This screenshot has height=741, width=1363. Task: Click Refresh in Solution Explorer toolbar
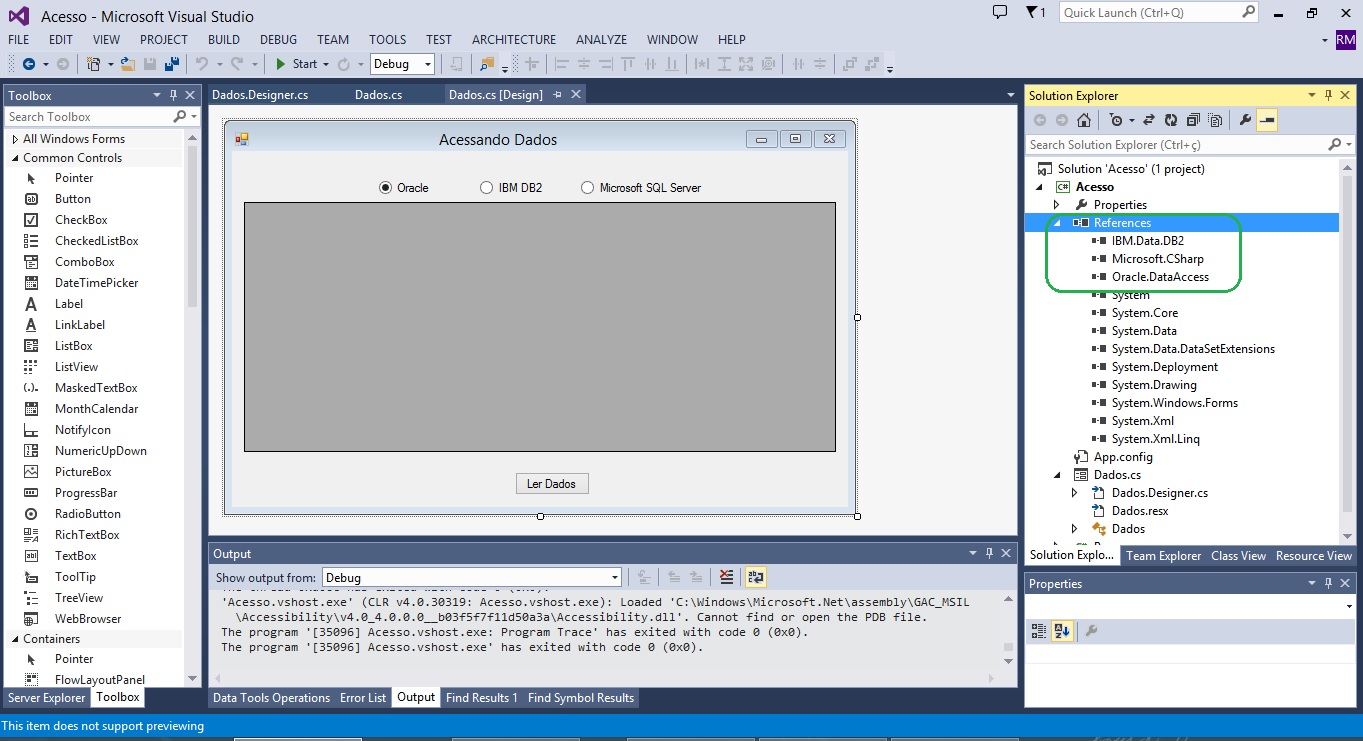1171,120
